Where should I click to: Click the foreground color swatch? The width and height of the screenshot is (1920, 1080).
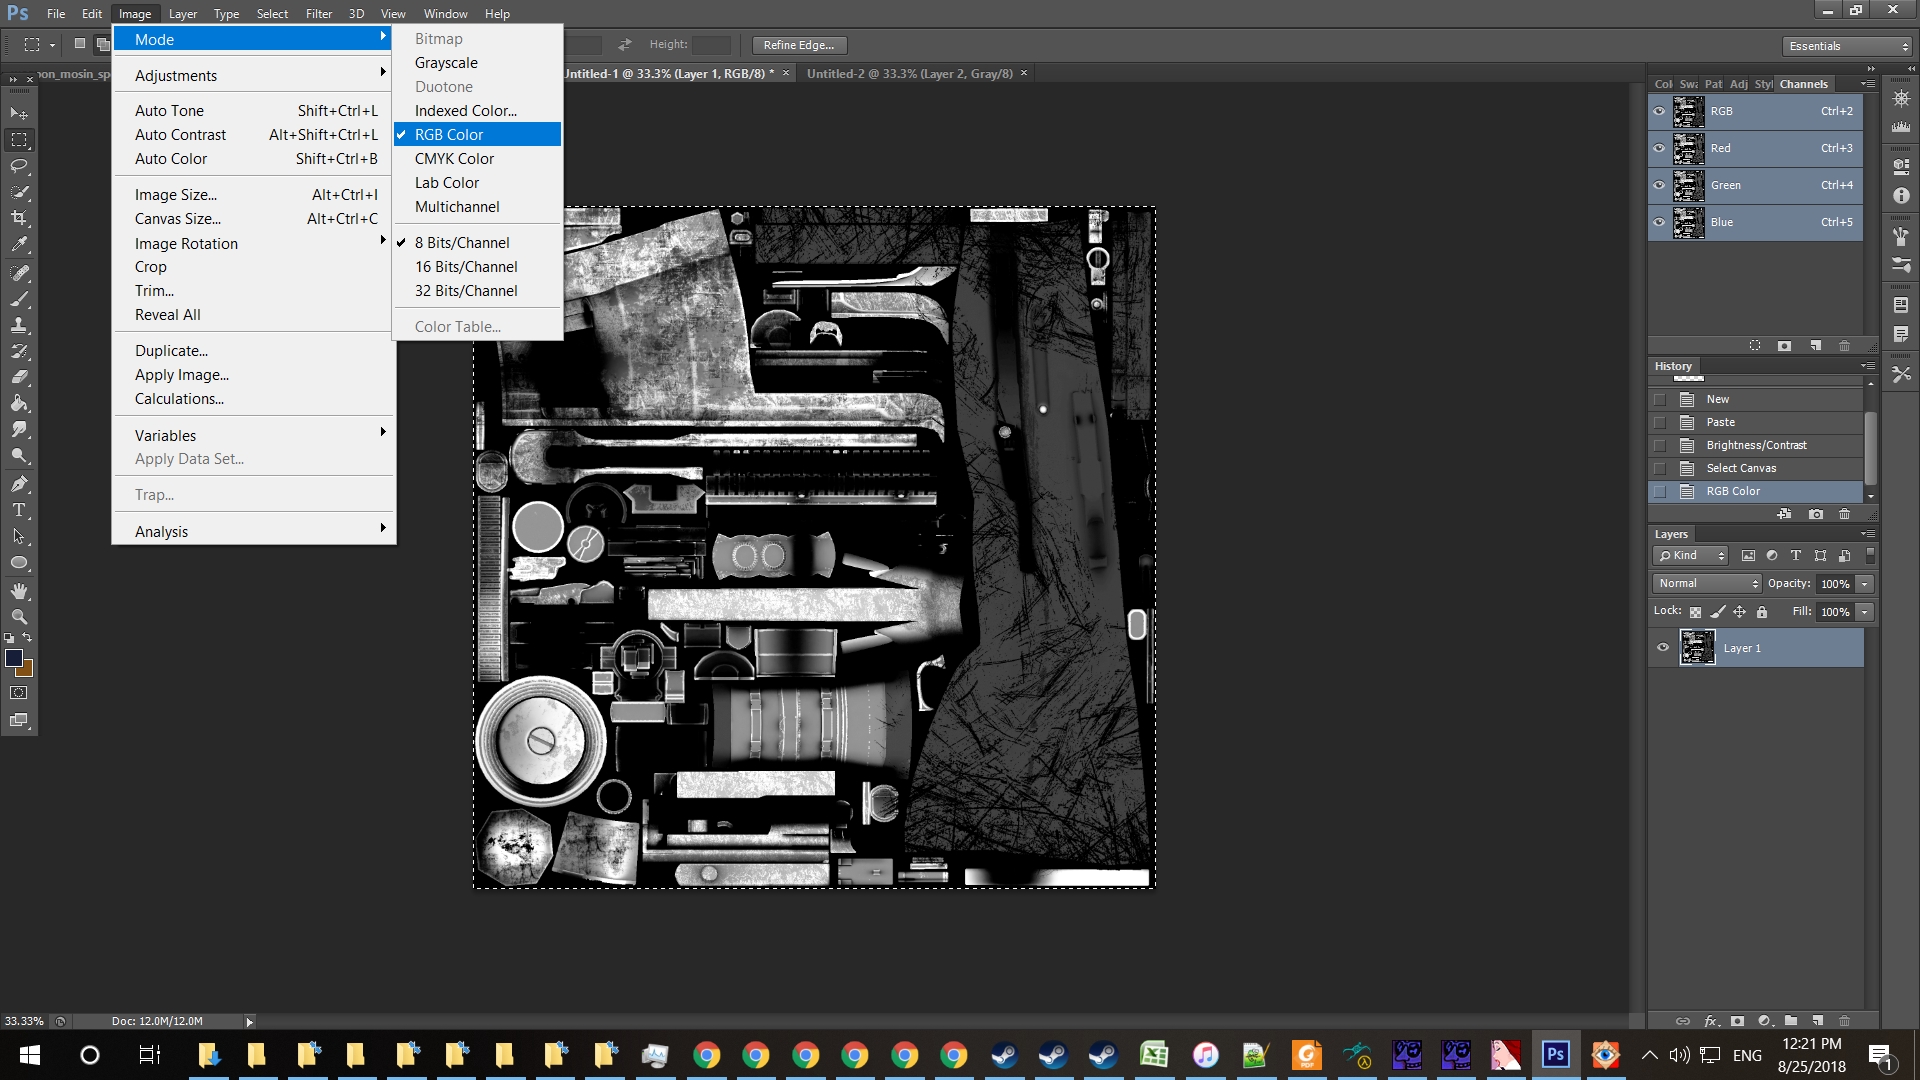pos(13,658)
